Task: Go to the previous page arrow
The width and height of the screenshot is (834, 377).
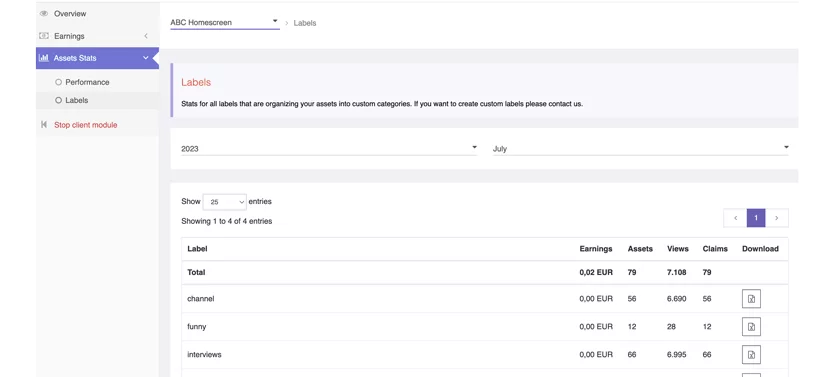Action: pyautogui.click(x=735, y=218)
